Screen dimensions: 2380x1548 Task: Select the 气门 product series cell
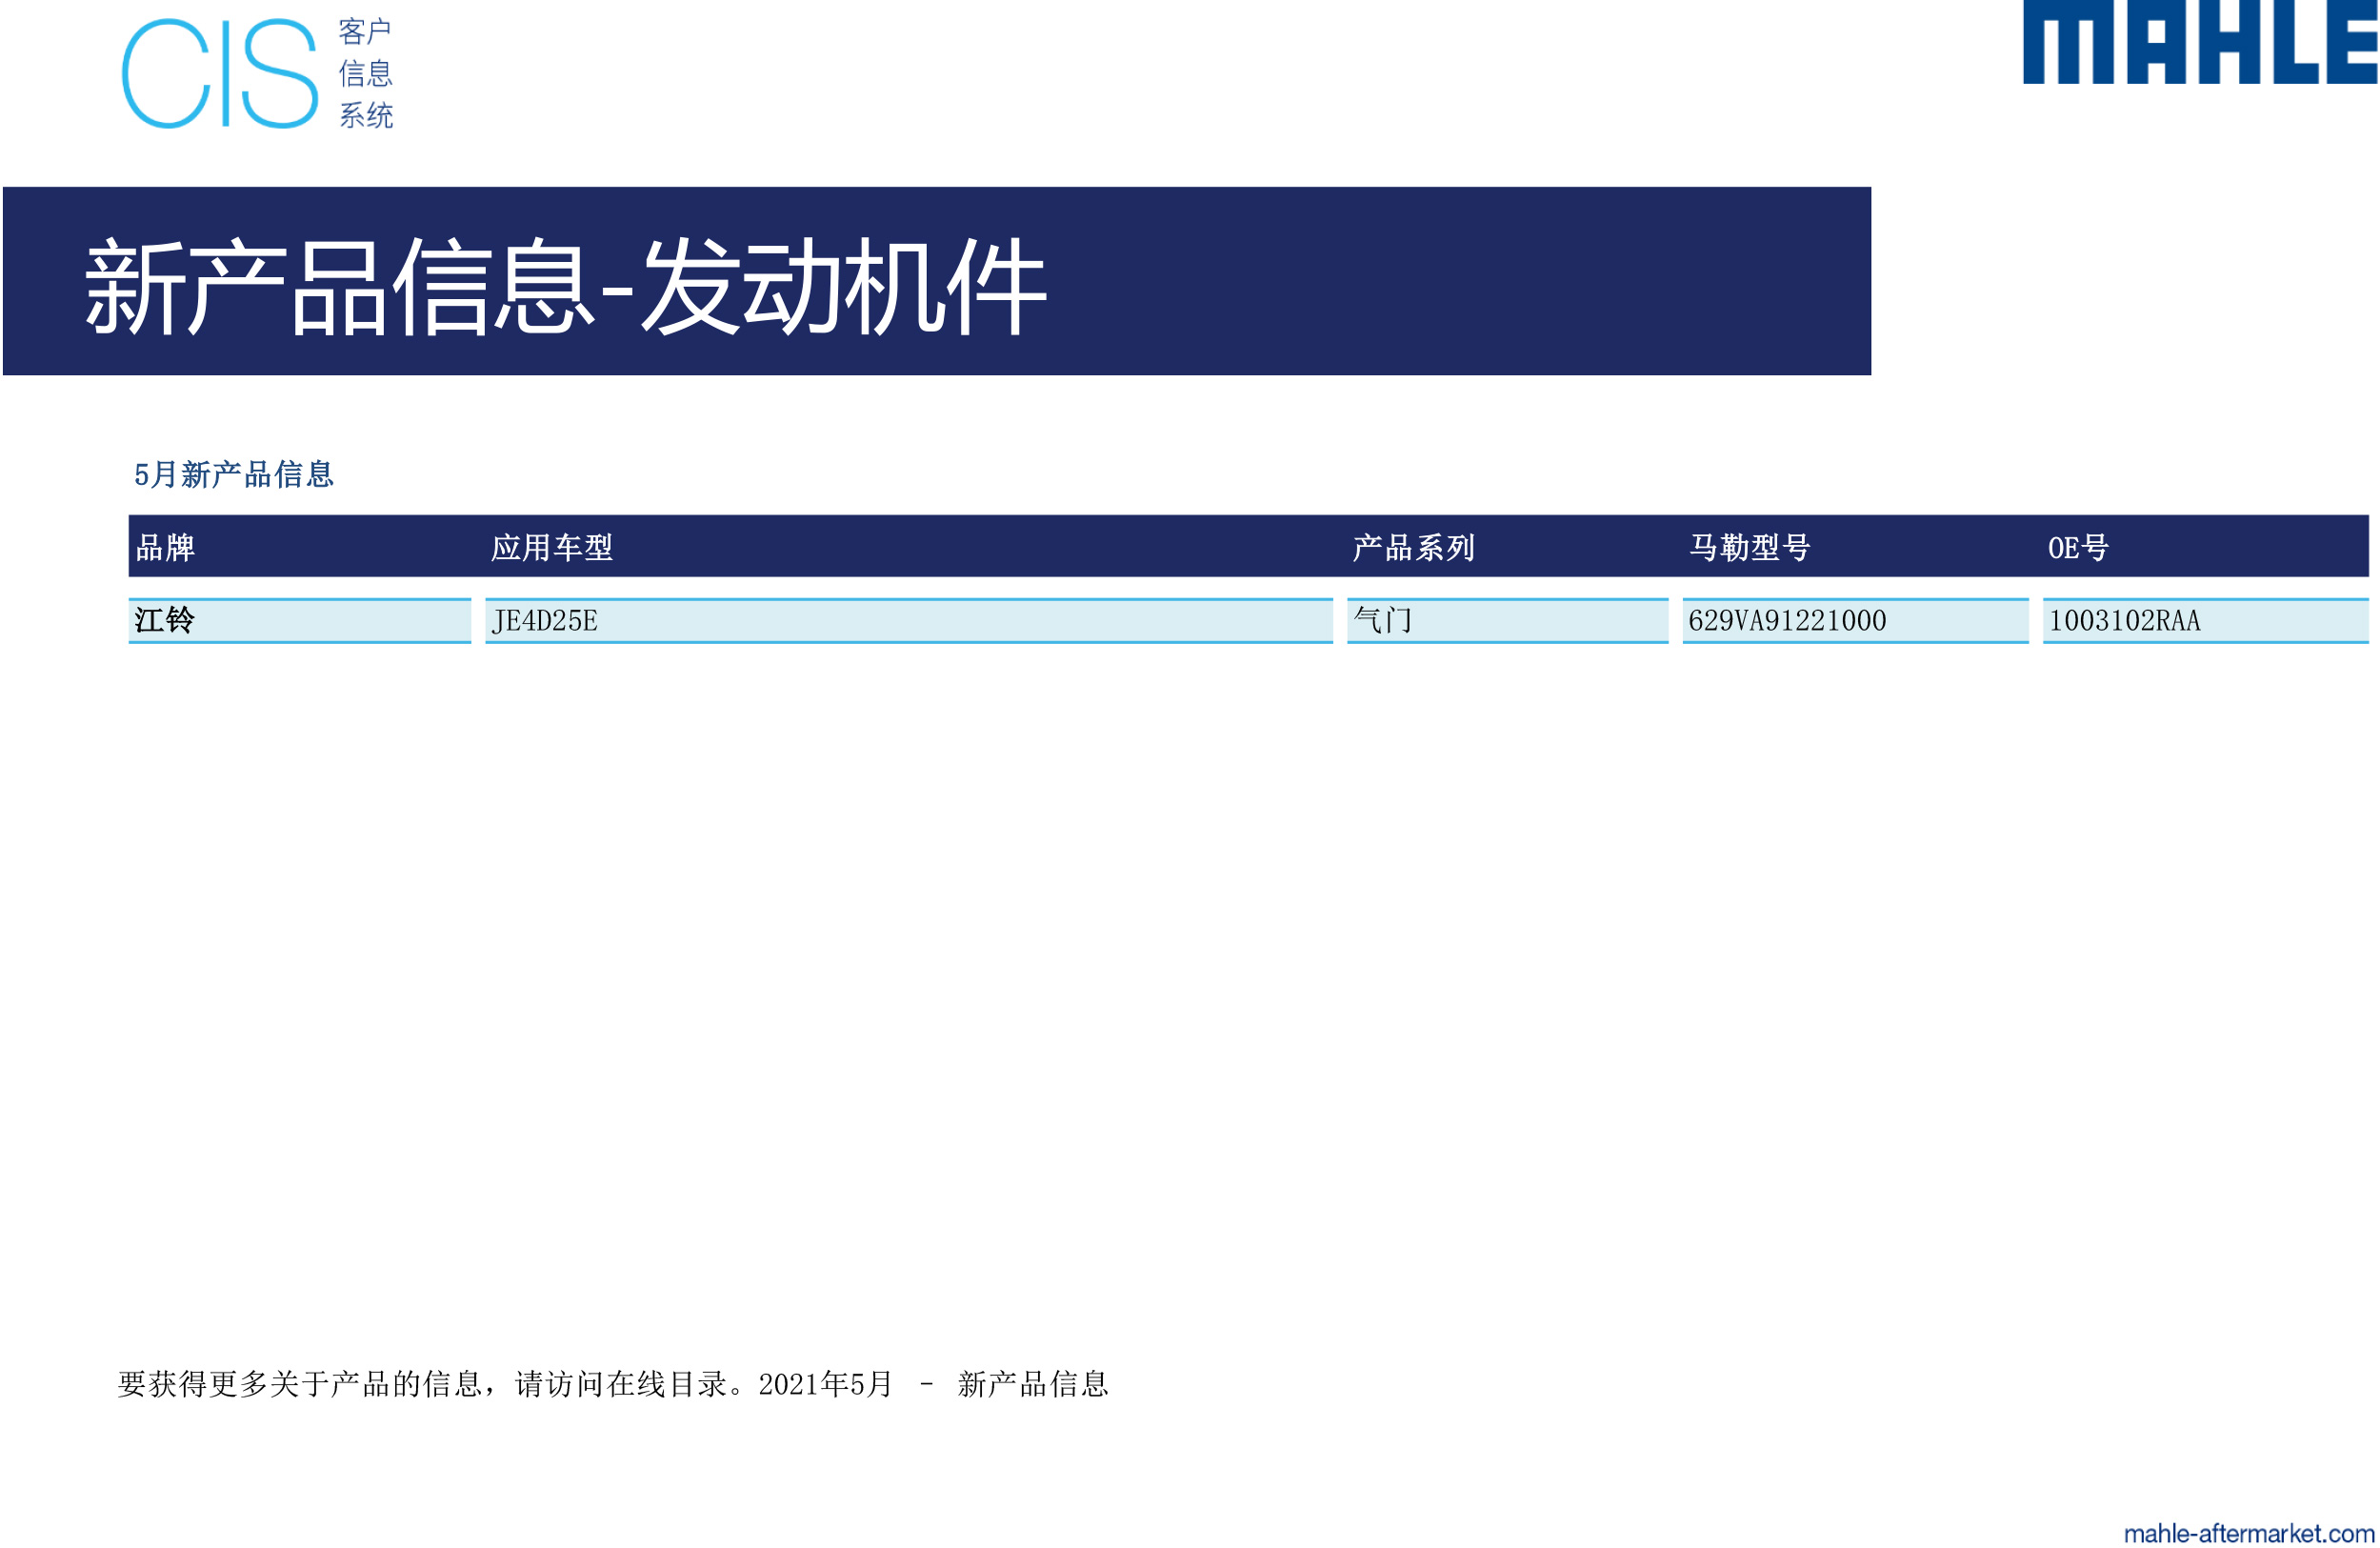1508,621
